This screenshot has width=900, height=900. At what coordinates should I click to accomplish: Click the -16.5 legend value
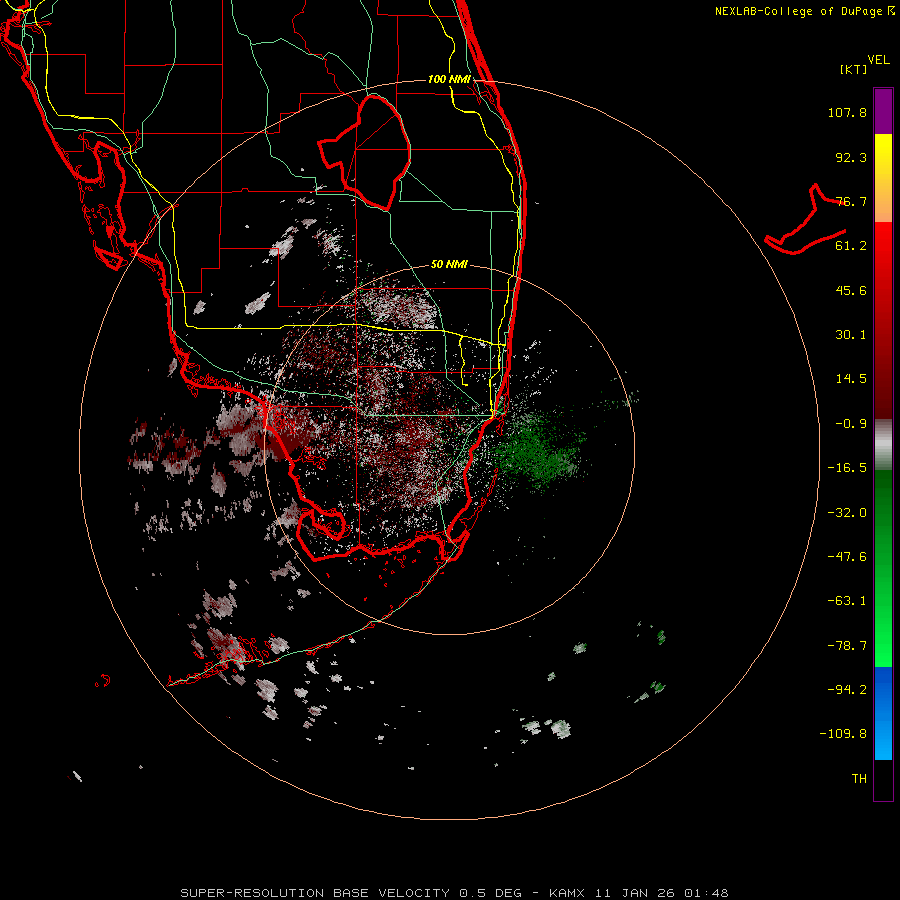click(847, 468)
